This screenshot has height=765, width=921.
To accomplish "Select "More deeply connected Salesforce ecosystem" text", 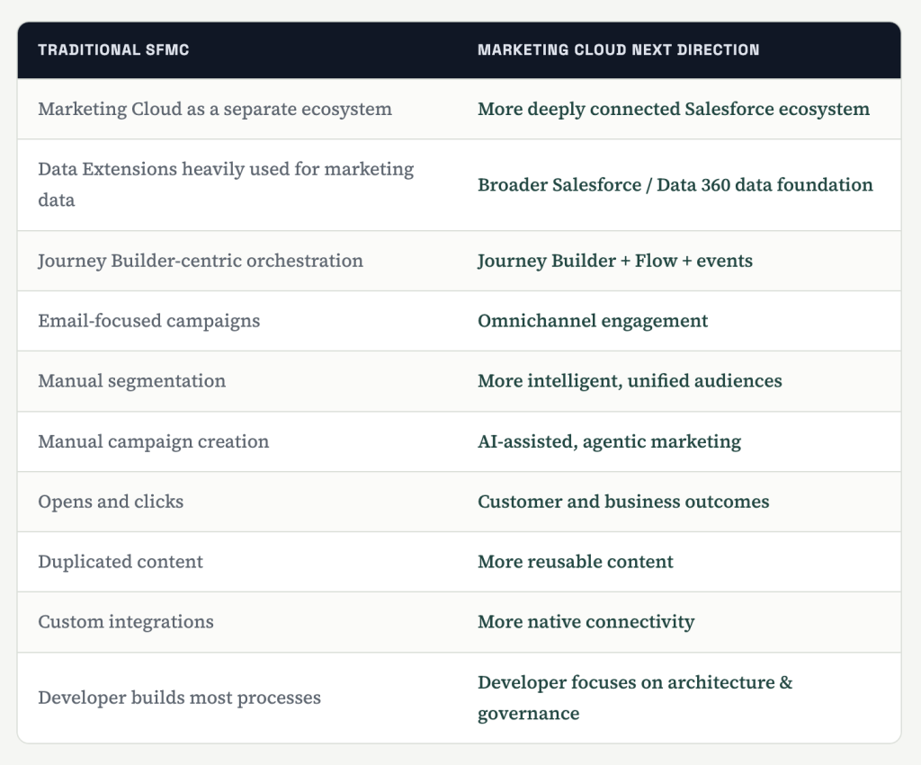I will click(x=673, y=109).
